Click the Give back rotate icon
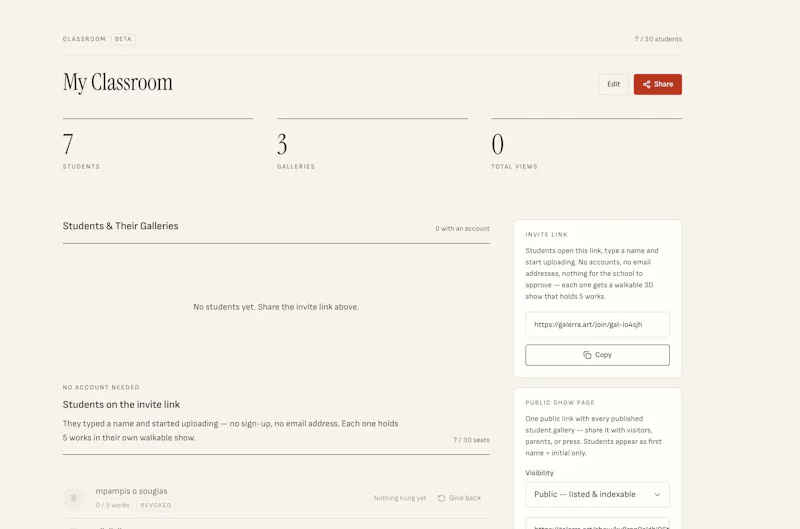800x529 pixels. (x=441, y=498)
